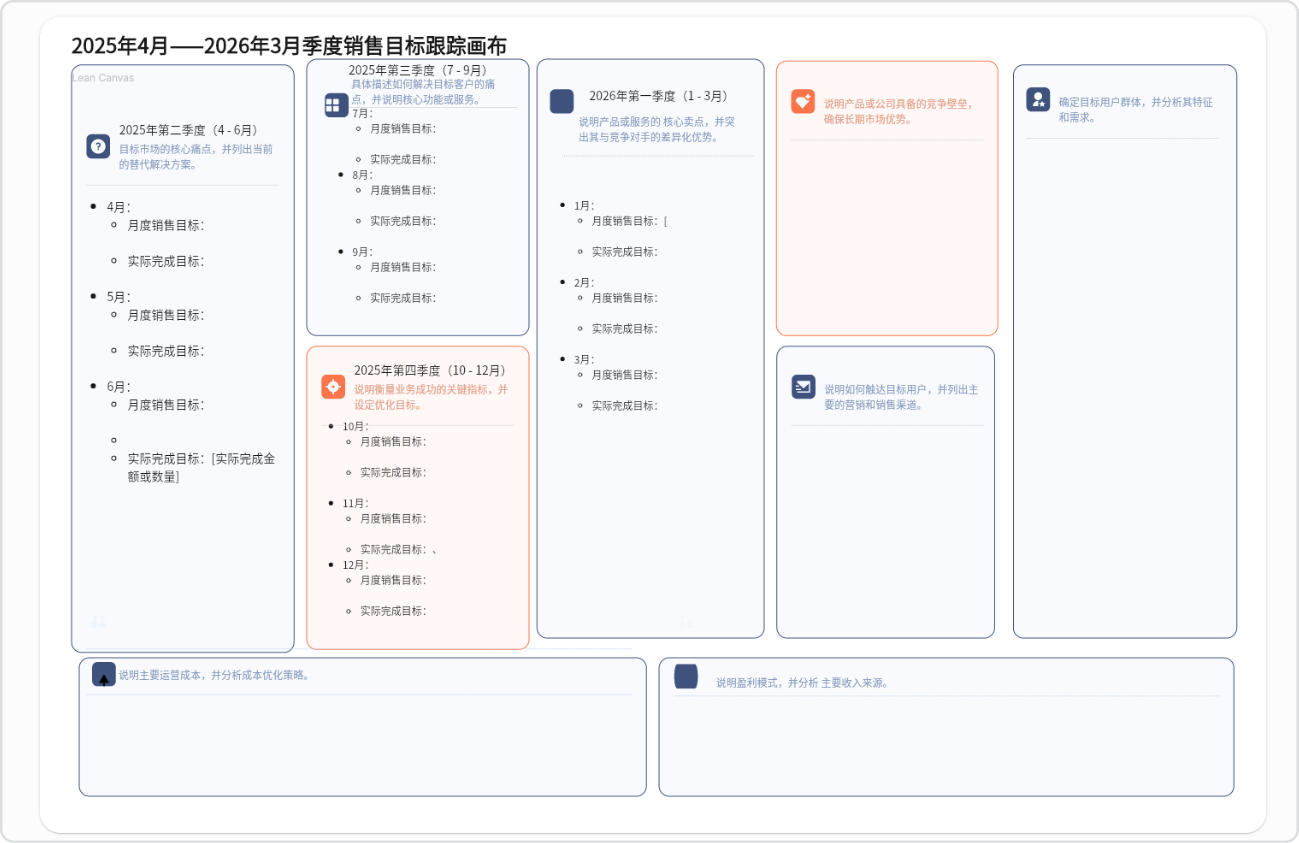1299x843 pixels.
Task: Click the user star icon in 目标用户群体 card
Action: pyautogui.click(x=1038, y=99)
